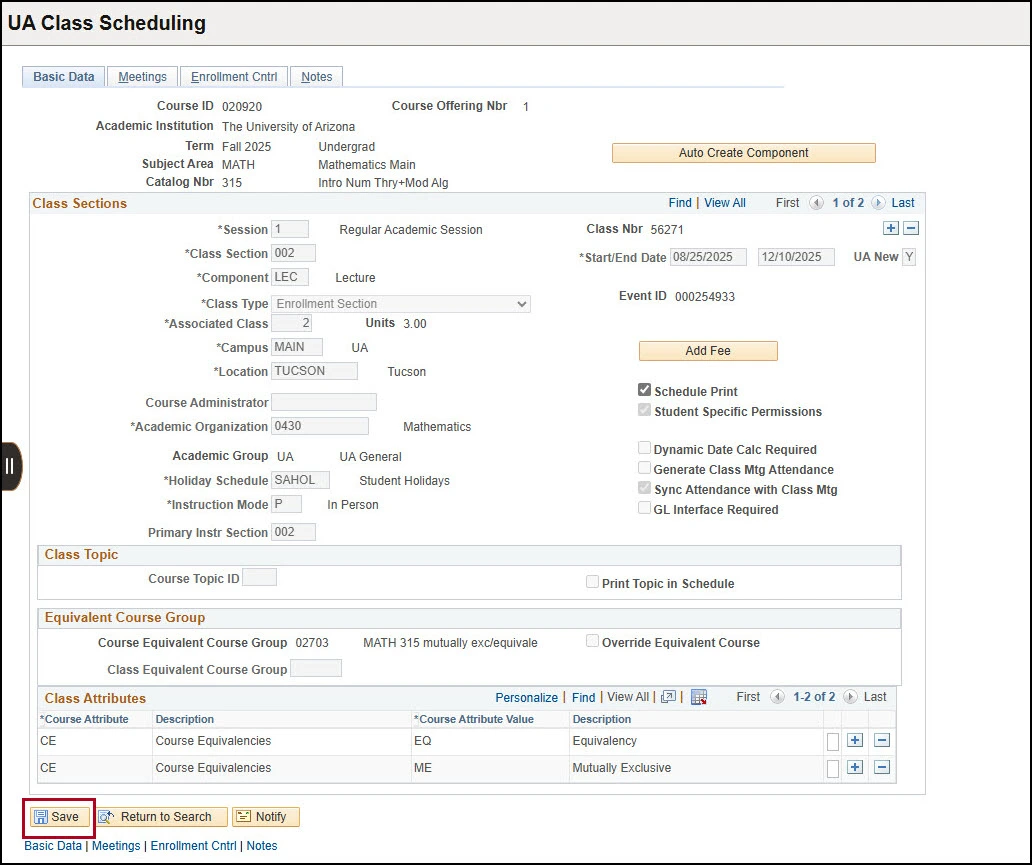The width and height of the screenshot is (1032, 865).
Task: Enable Generate Class Mtg Attendance
Action: click(644, 468)
